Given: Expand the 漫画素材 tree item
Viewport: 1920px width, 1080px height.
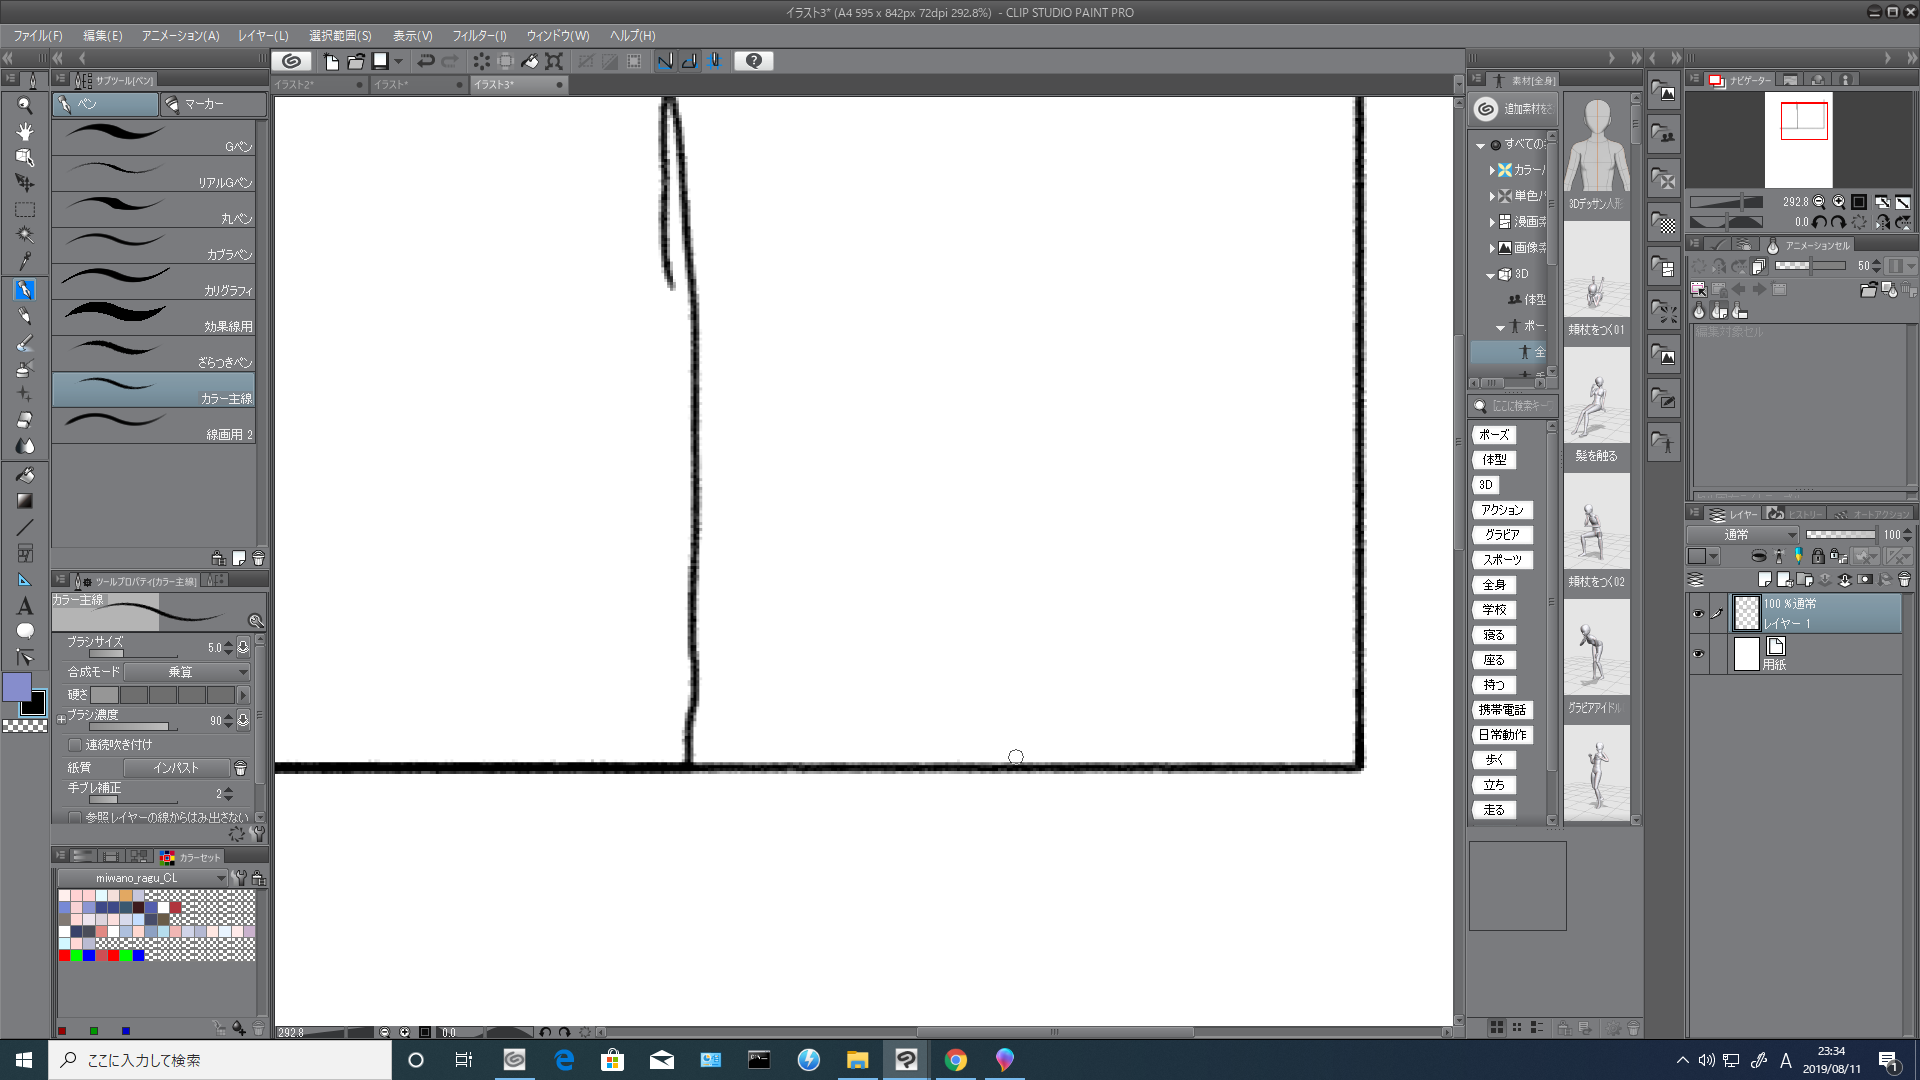Looking at the screenshot, I should [1492, 222].
